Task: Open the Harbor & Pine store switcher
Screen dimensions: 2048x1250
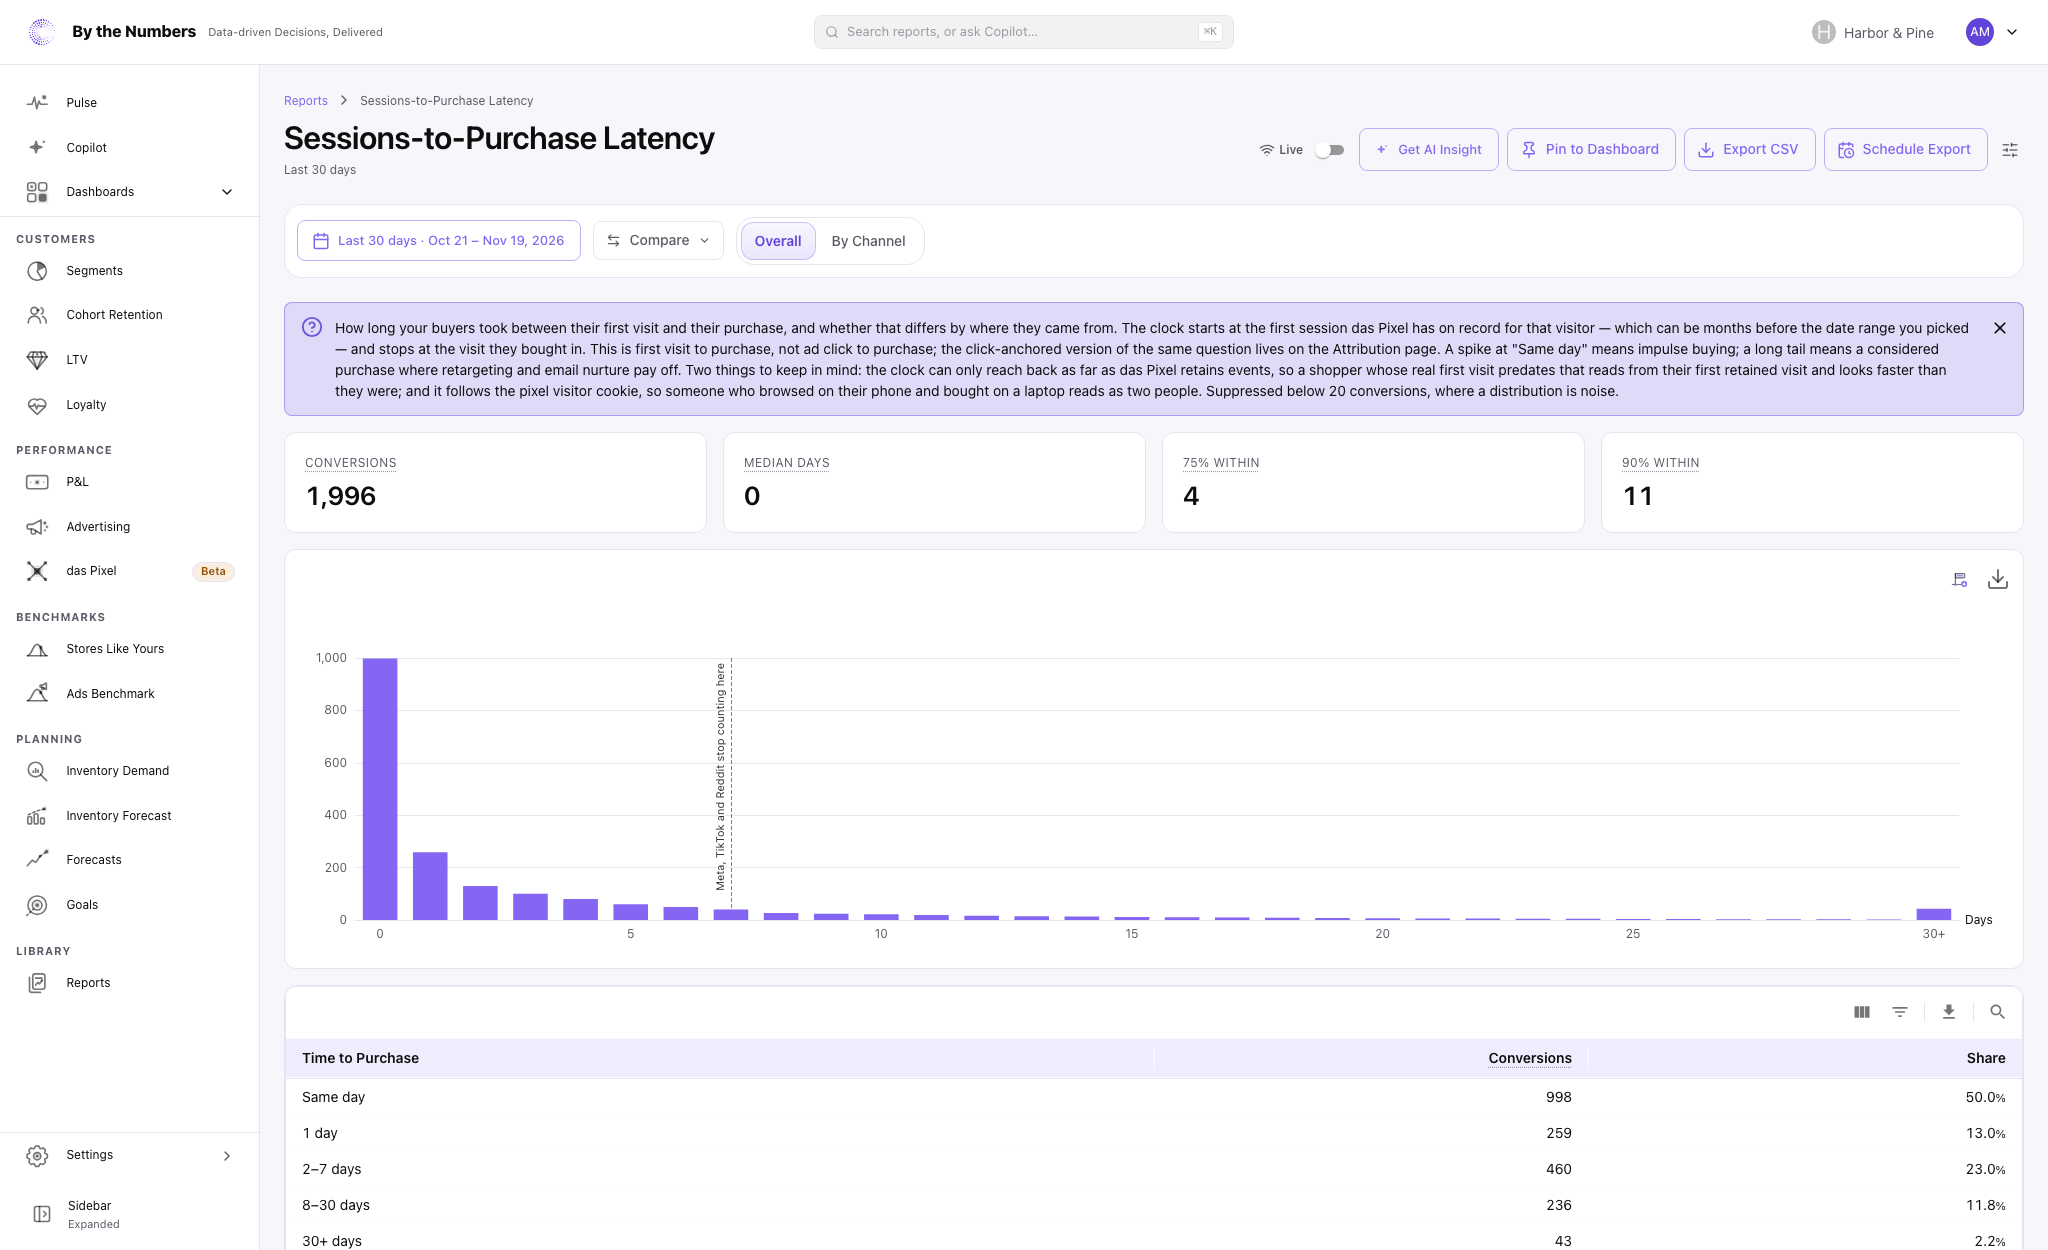Action: pyautogui.click(x=1872, y=32)
